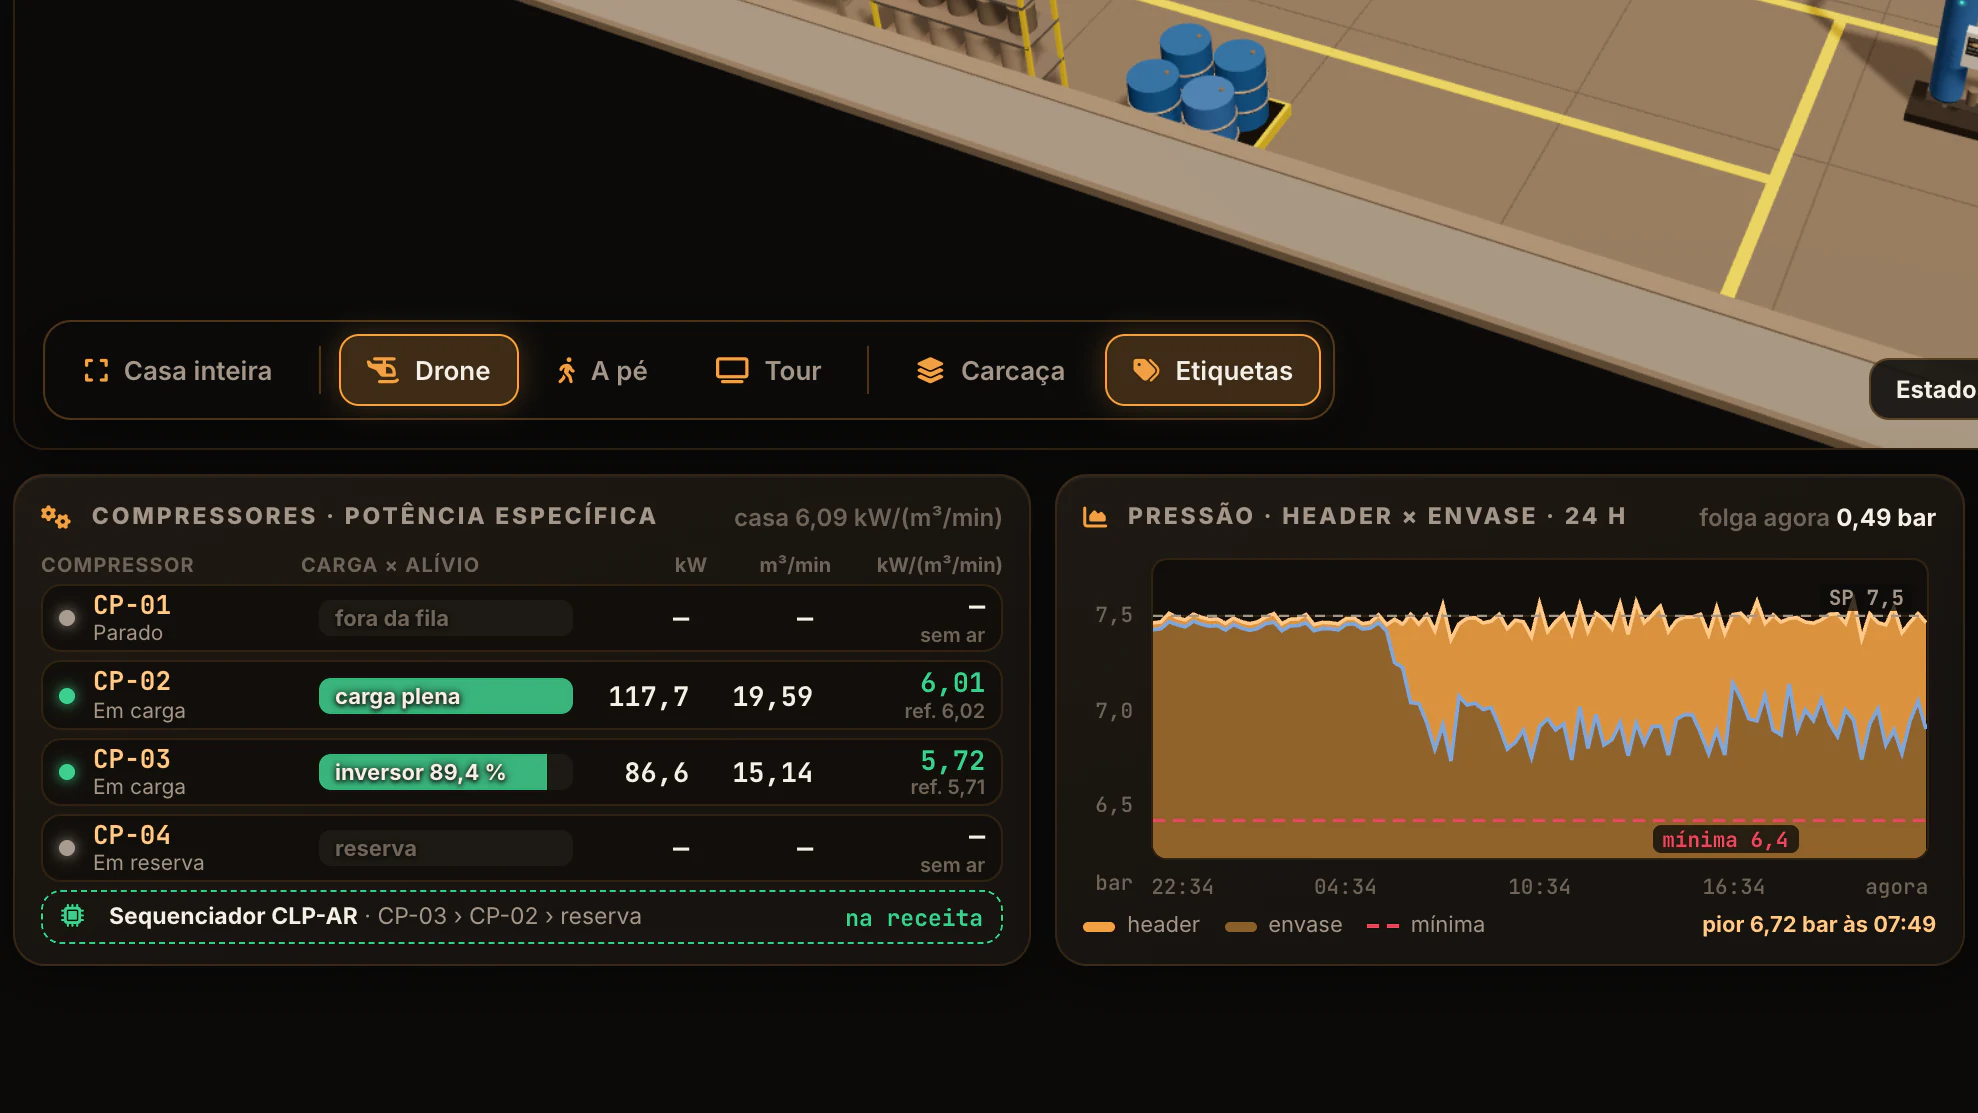Toggle the Etiquetas labels button

pos(1213,370)
